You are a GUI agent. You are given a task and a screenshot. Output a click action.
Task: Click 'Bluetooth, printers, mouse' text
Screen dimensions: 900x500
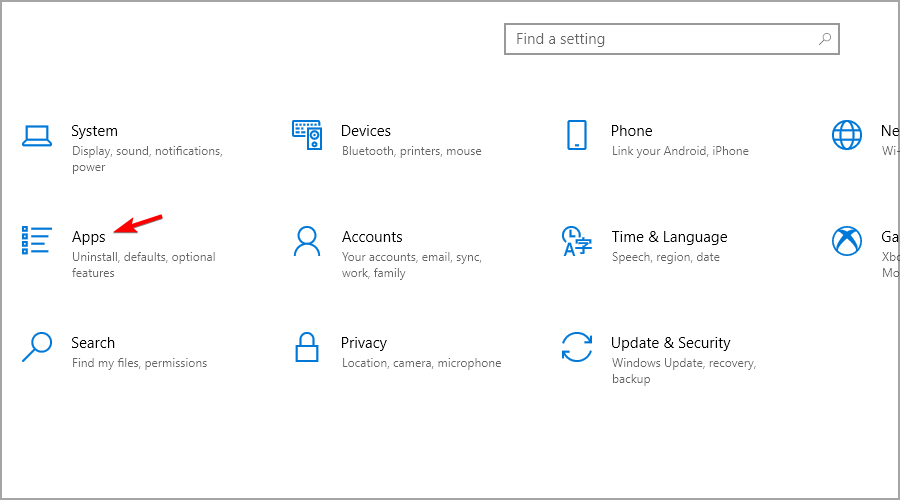[412, 151]
